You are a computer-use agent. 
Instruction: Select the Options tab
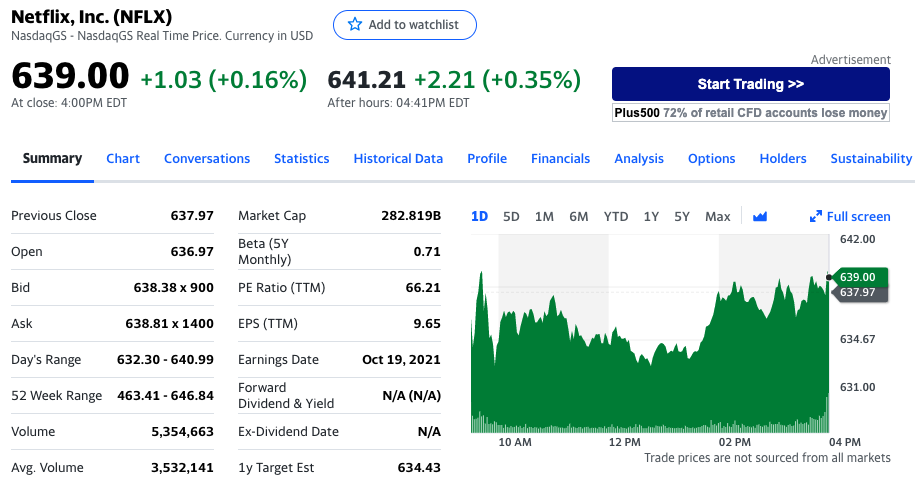711,158
